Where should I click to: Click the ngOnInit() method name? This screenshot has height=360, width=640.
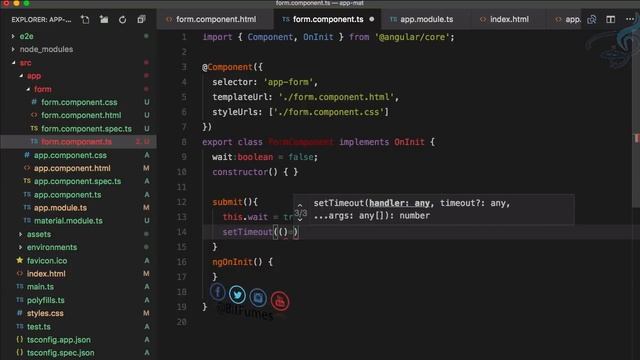pyautogui.click(x=232, y=262)
